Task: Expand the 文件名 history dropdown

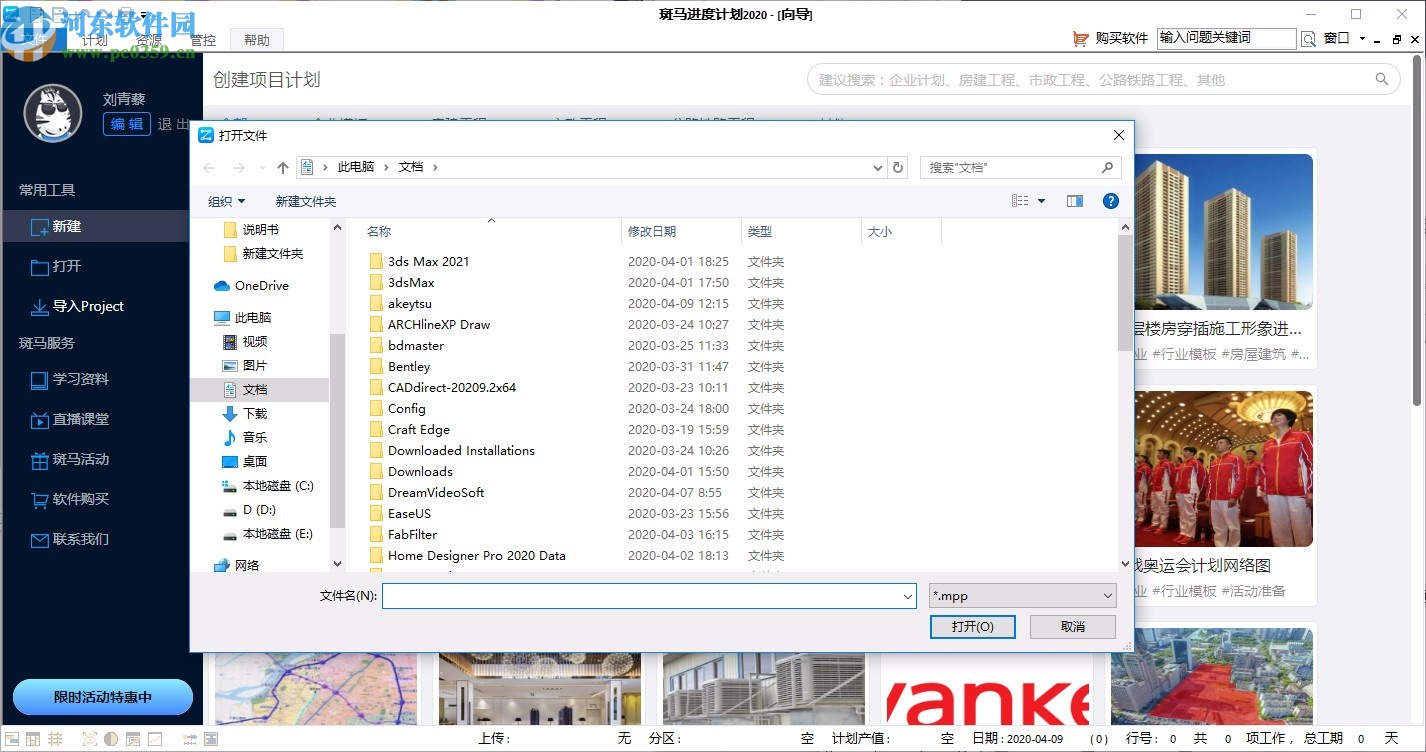Action: click(x=908, y=597)
